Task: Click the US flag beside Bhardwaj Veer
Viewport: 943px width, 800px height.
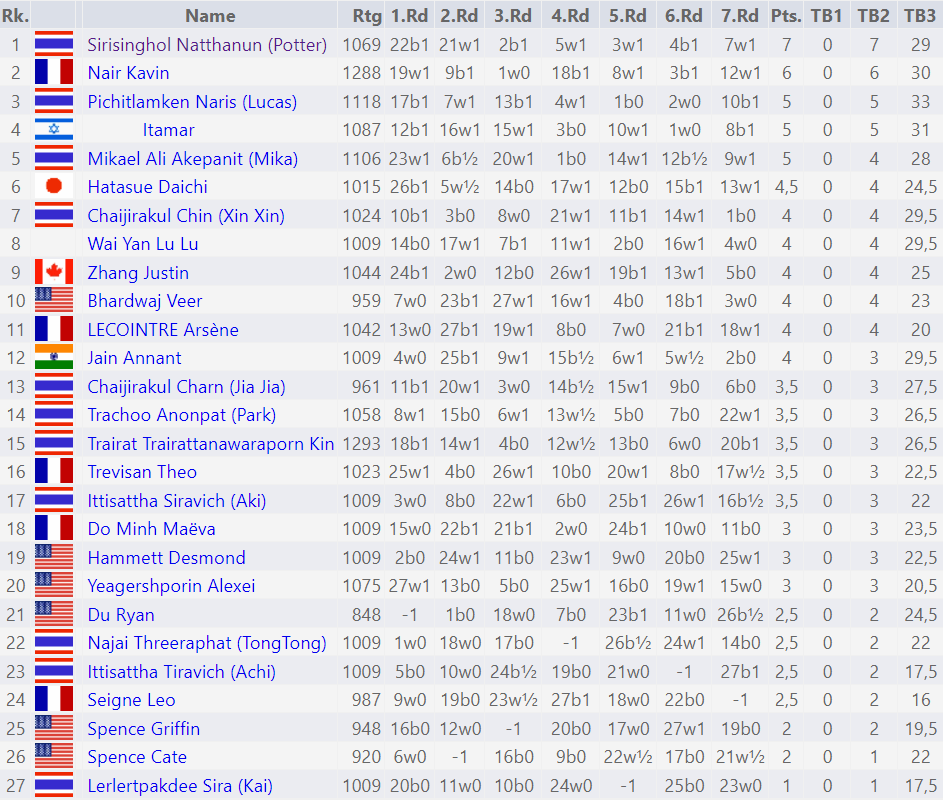Action: tap(54, 301)
